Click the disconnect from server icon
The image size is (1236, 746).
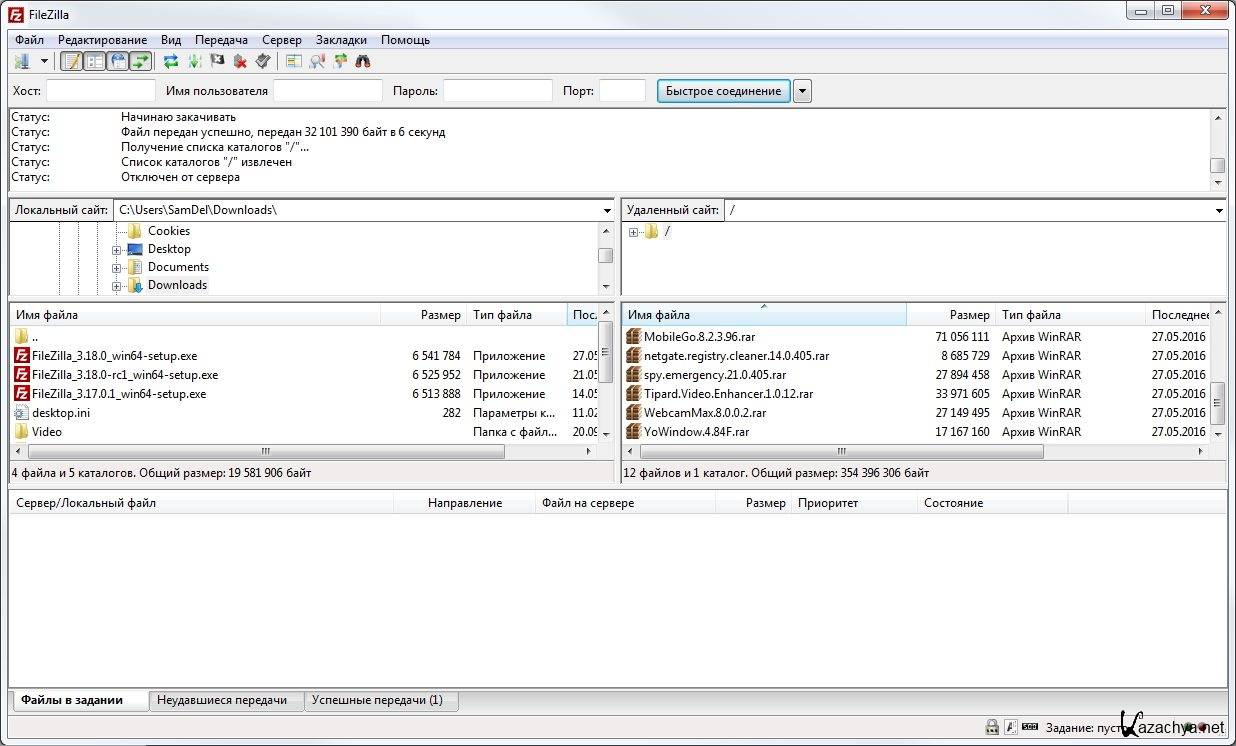click(240, 62)
